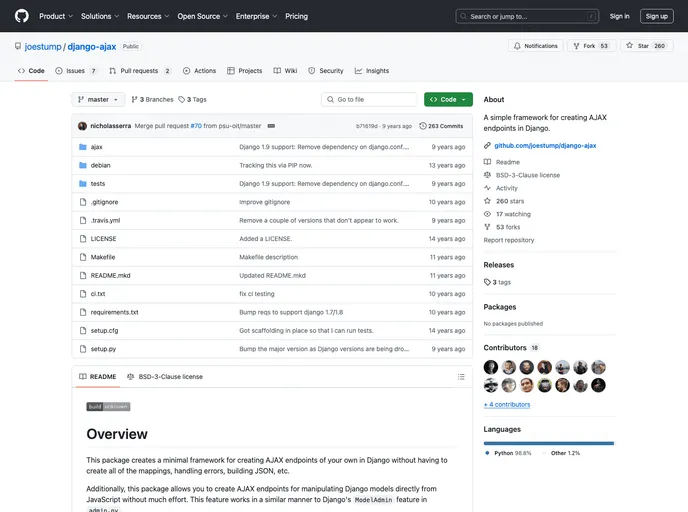Image resolution: width=688 pixels, height=512 pixels.
Task: Click the Python 98.8% language entry
Action: [508, 453]
